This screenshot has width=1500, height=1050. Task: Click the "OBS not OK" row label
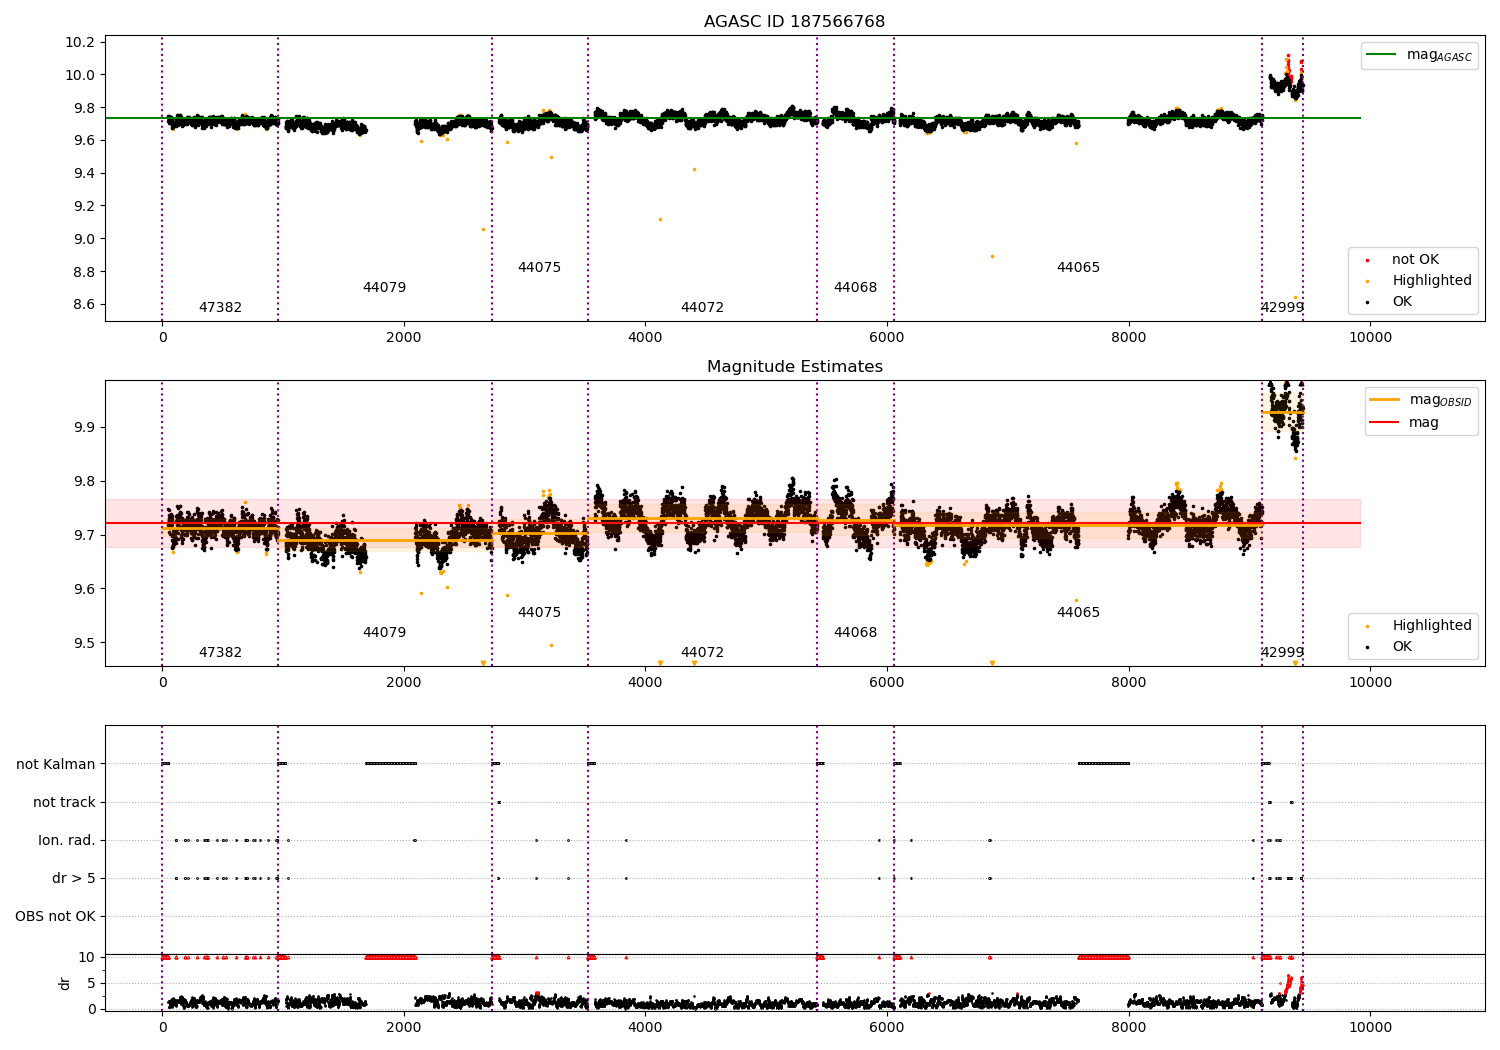[x=55, y=917]
